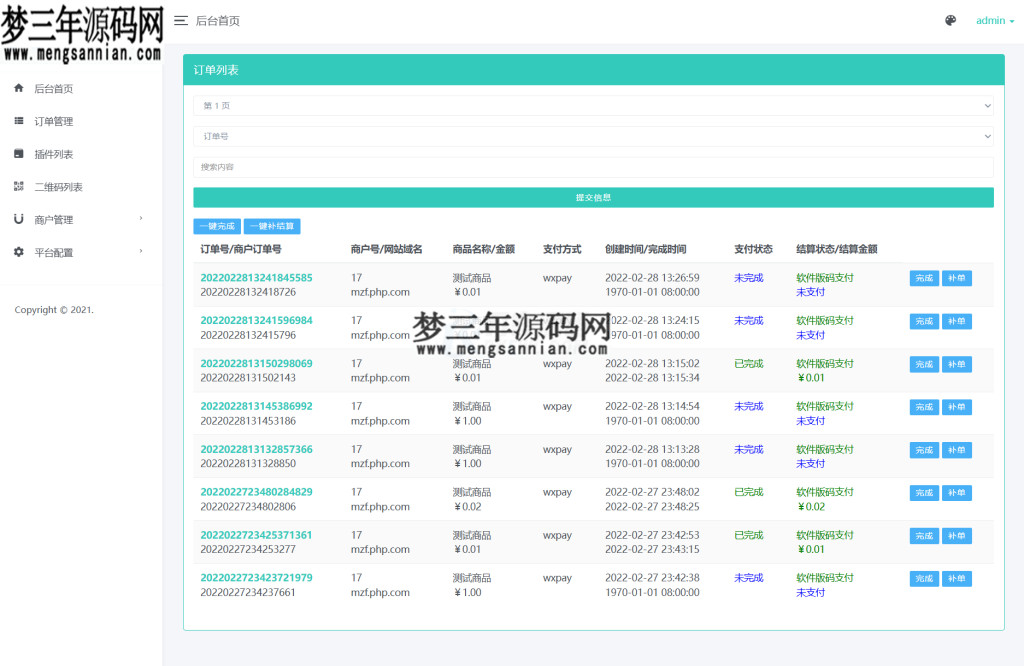Click 完成 for order 2022022813241596984
The width and height of the screenshot is (1024, 666).
click(x=924, y=321)
